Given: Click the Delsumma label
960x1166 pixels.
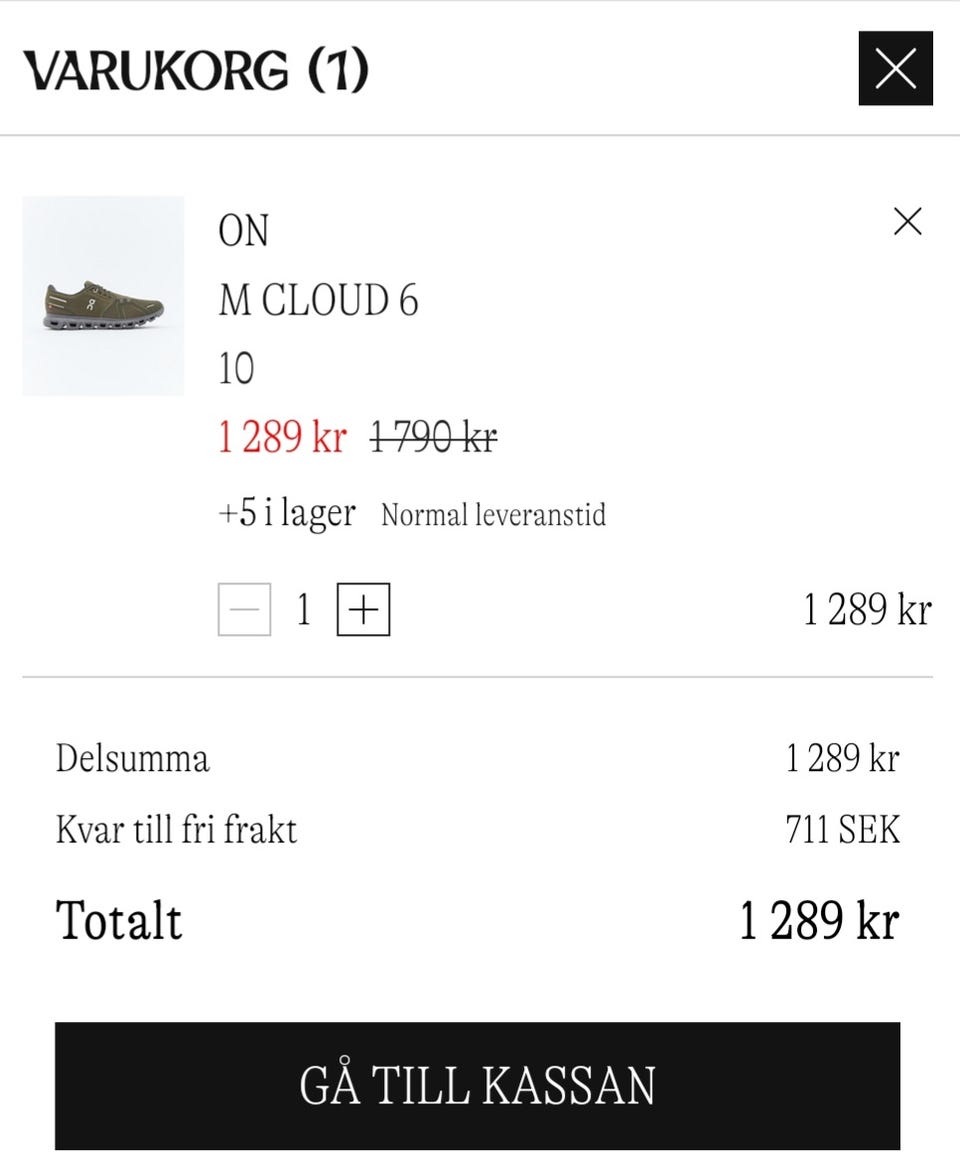Looking at the screenshot, I should click(x=132, y=758).
